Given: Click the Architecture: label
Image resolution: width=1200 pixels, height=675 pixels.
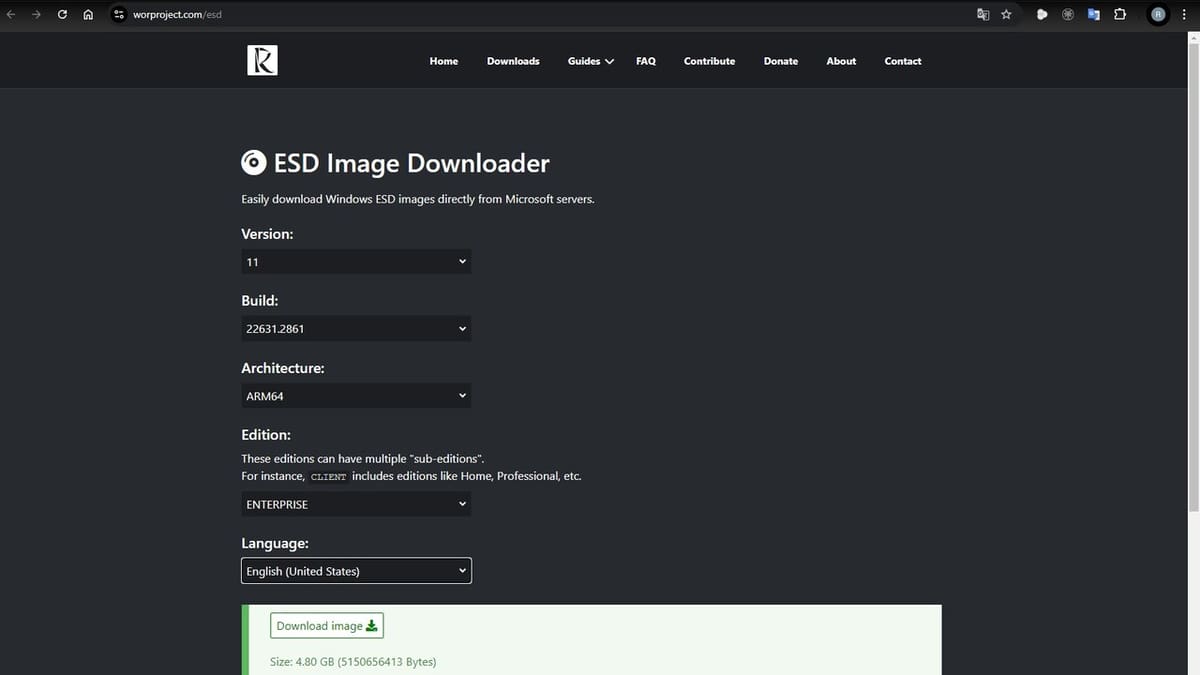Looking at the screenshot, I should tap(283, 368).
